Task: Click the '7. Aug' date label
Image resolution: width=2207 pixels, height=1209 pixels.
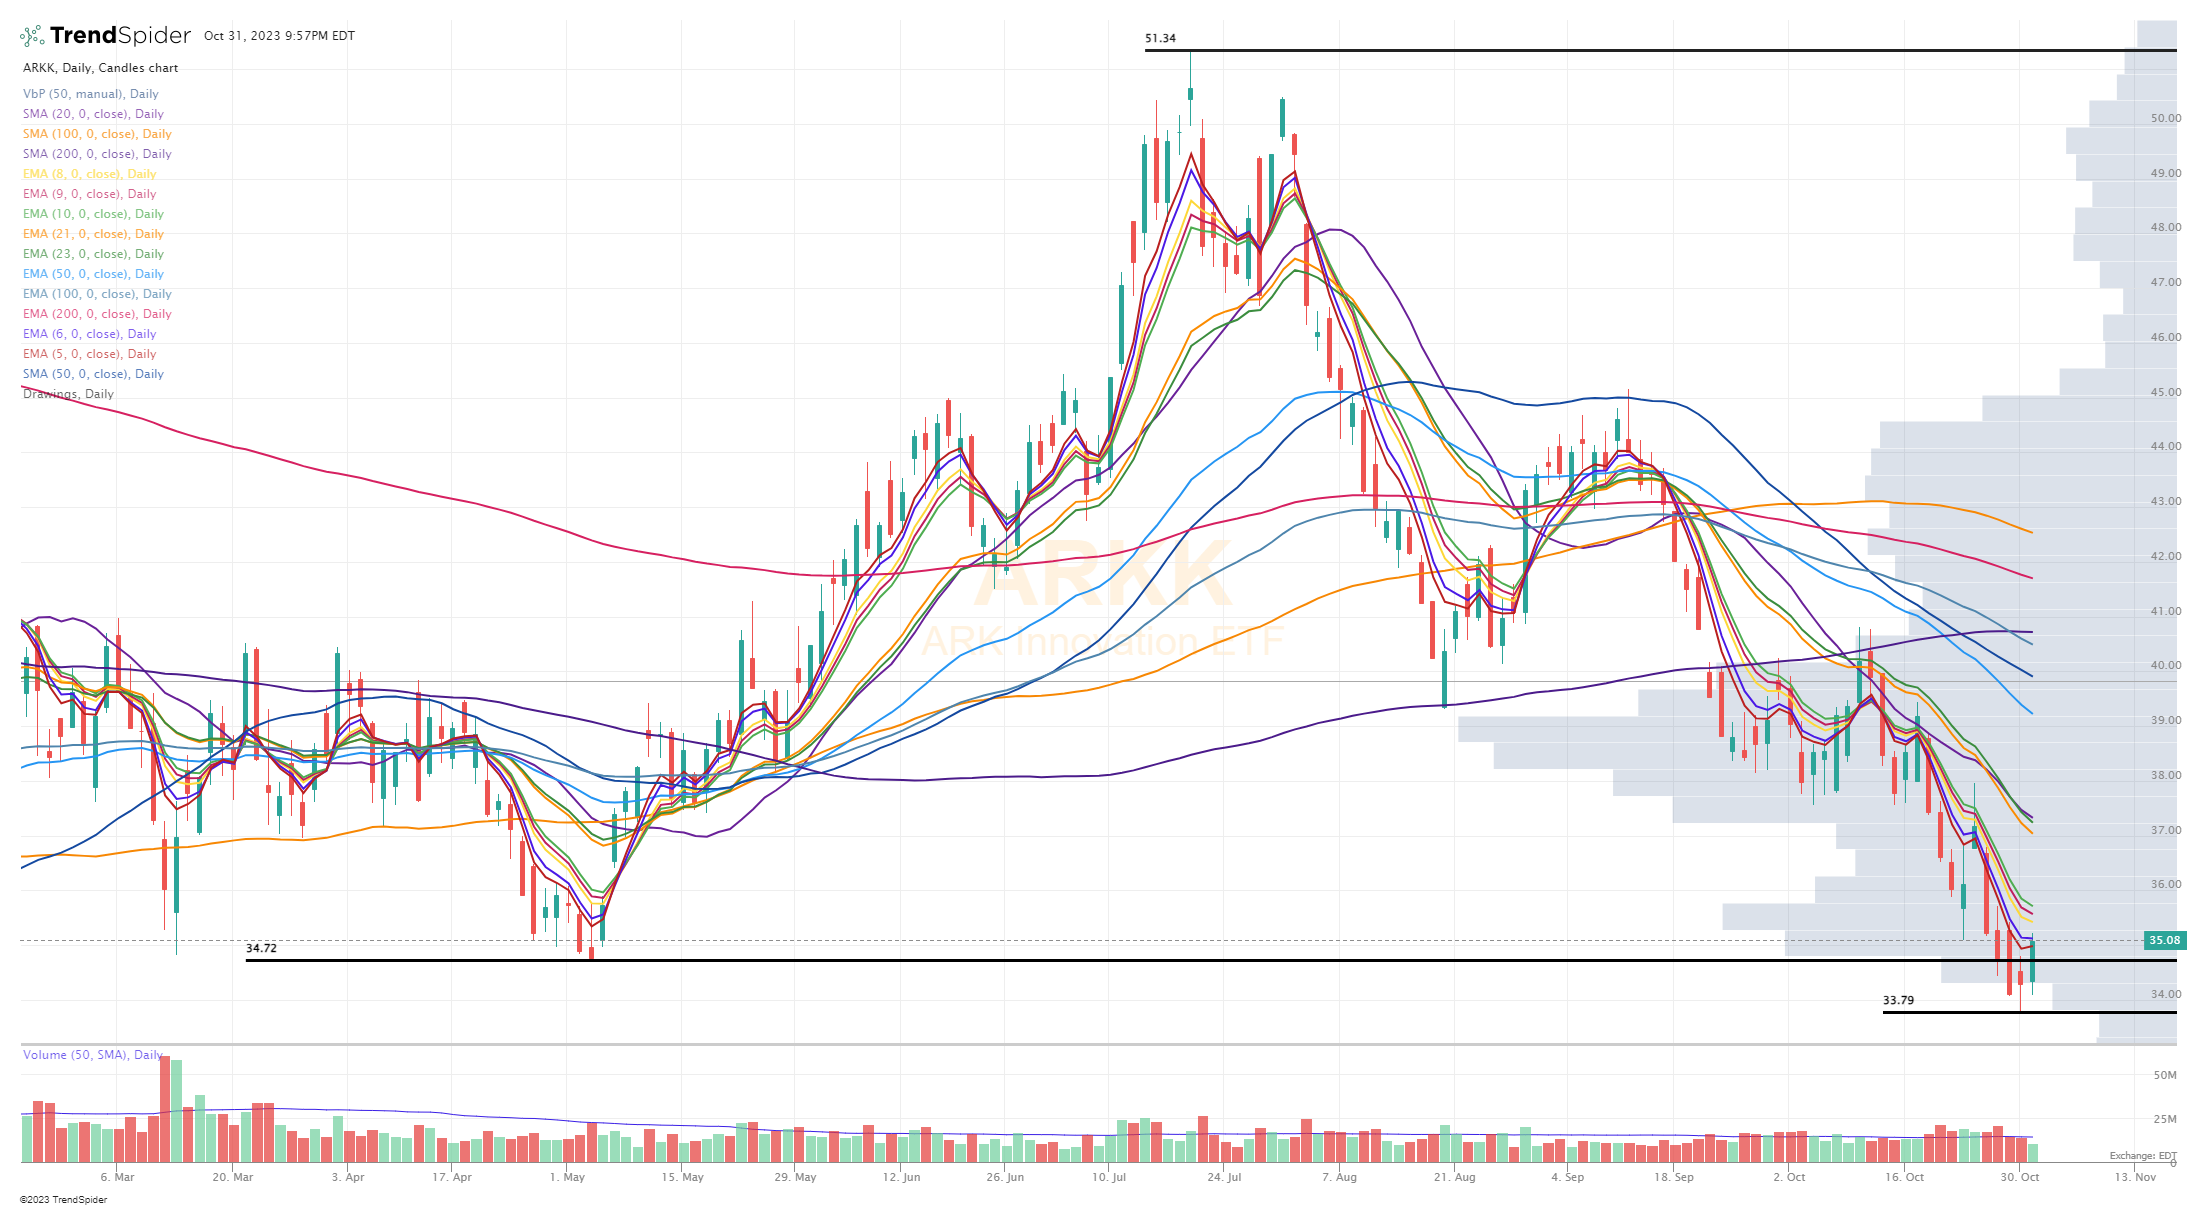Action: (1339, 1177)
